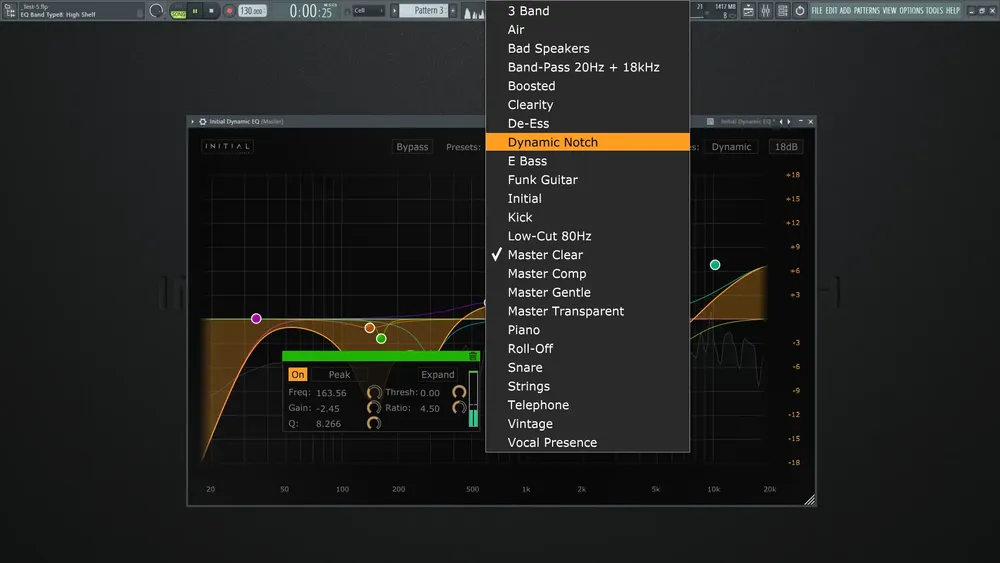Open the mixer from the top toolbar
This screenshot has width=1000, height=563.
click(765, 11)
